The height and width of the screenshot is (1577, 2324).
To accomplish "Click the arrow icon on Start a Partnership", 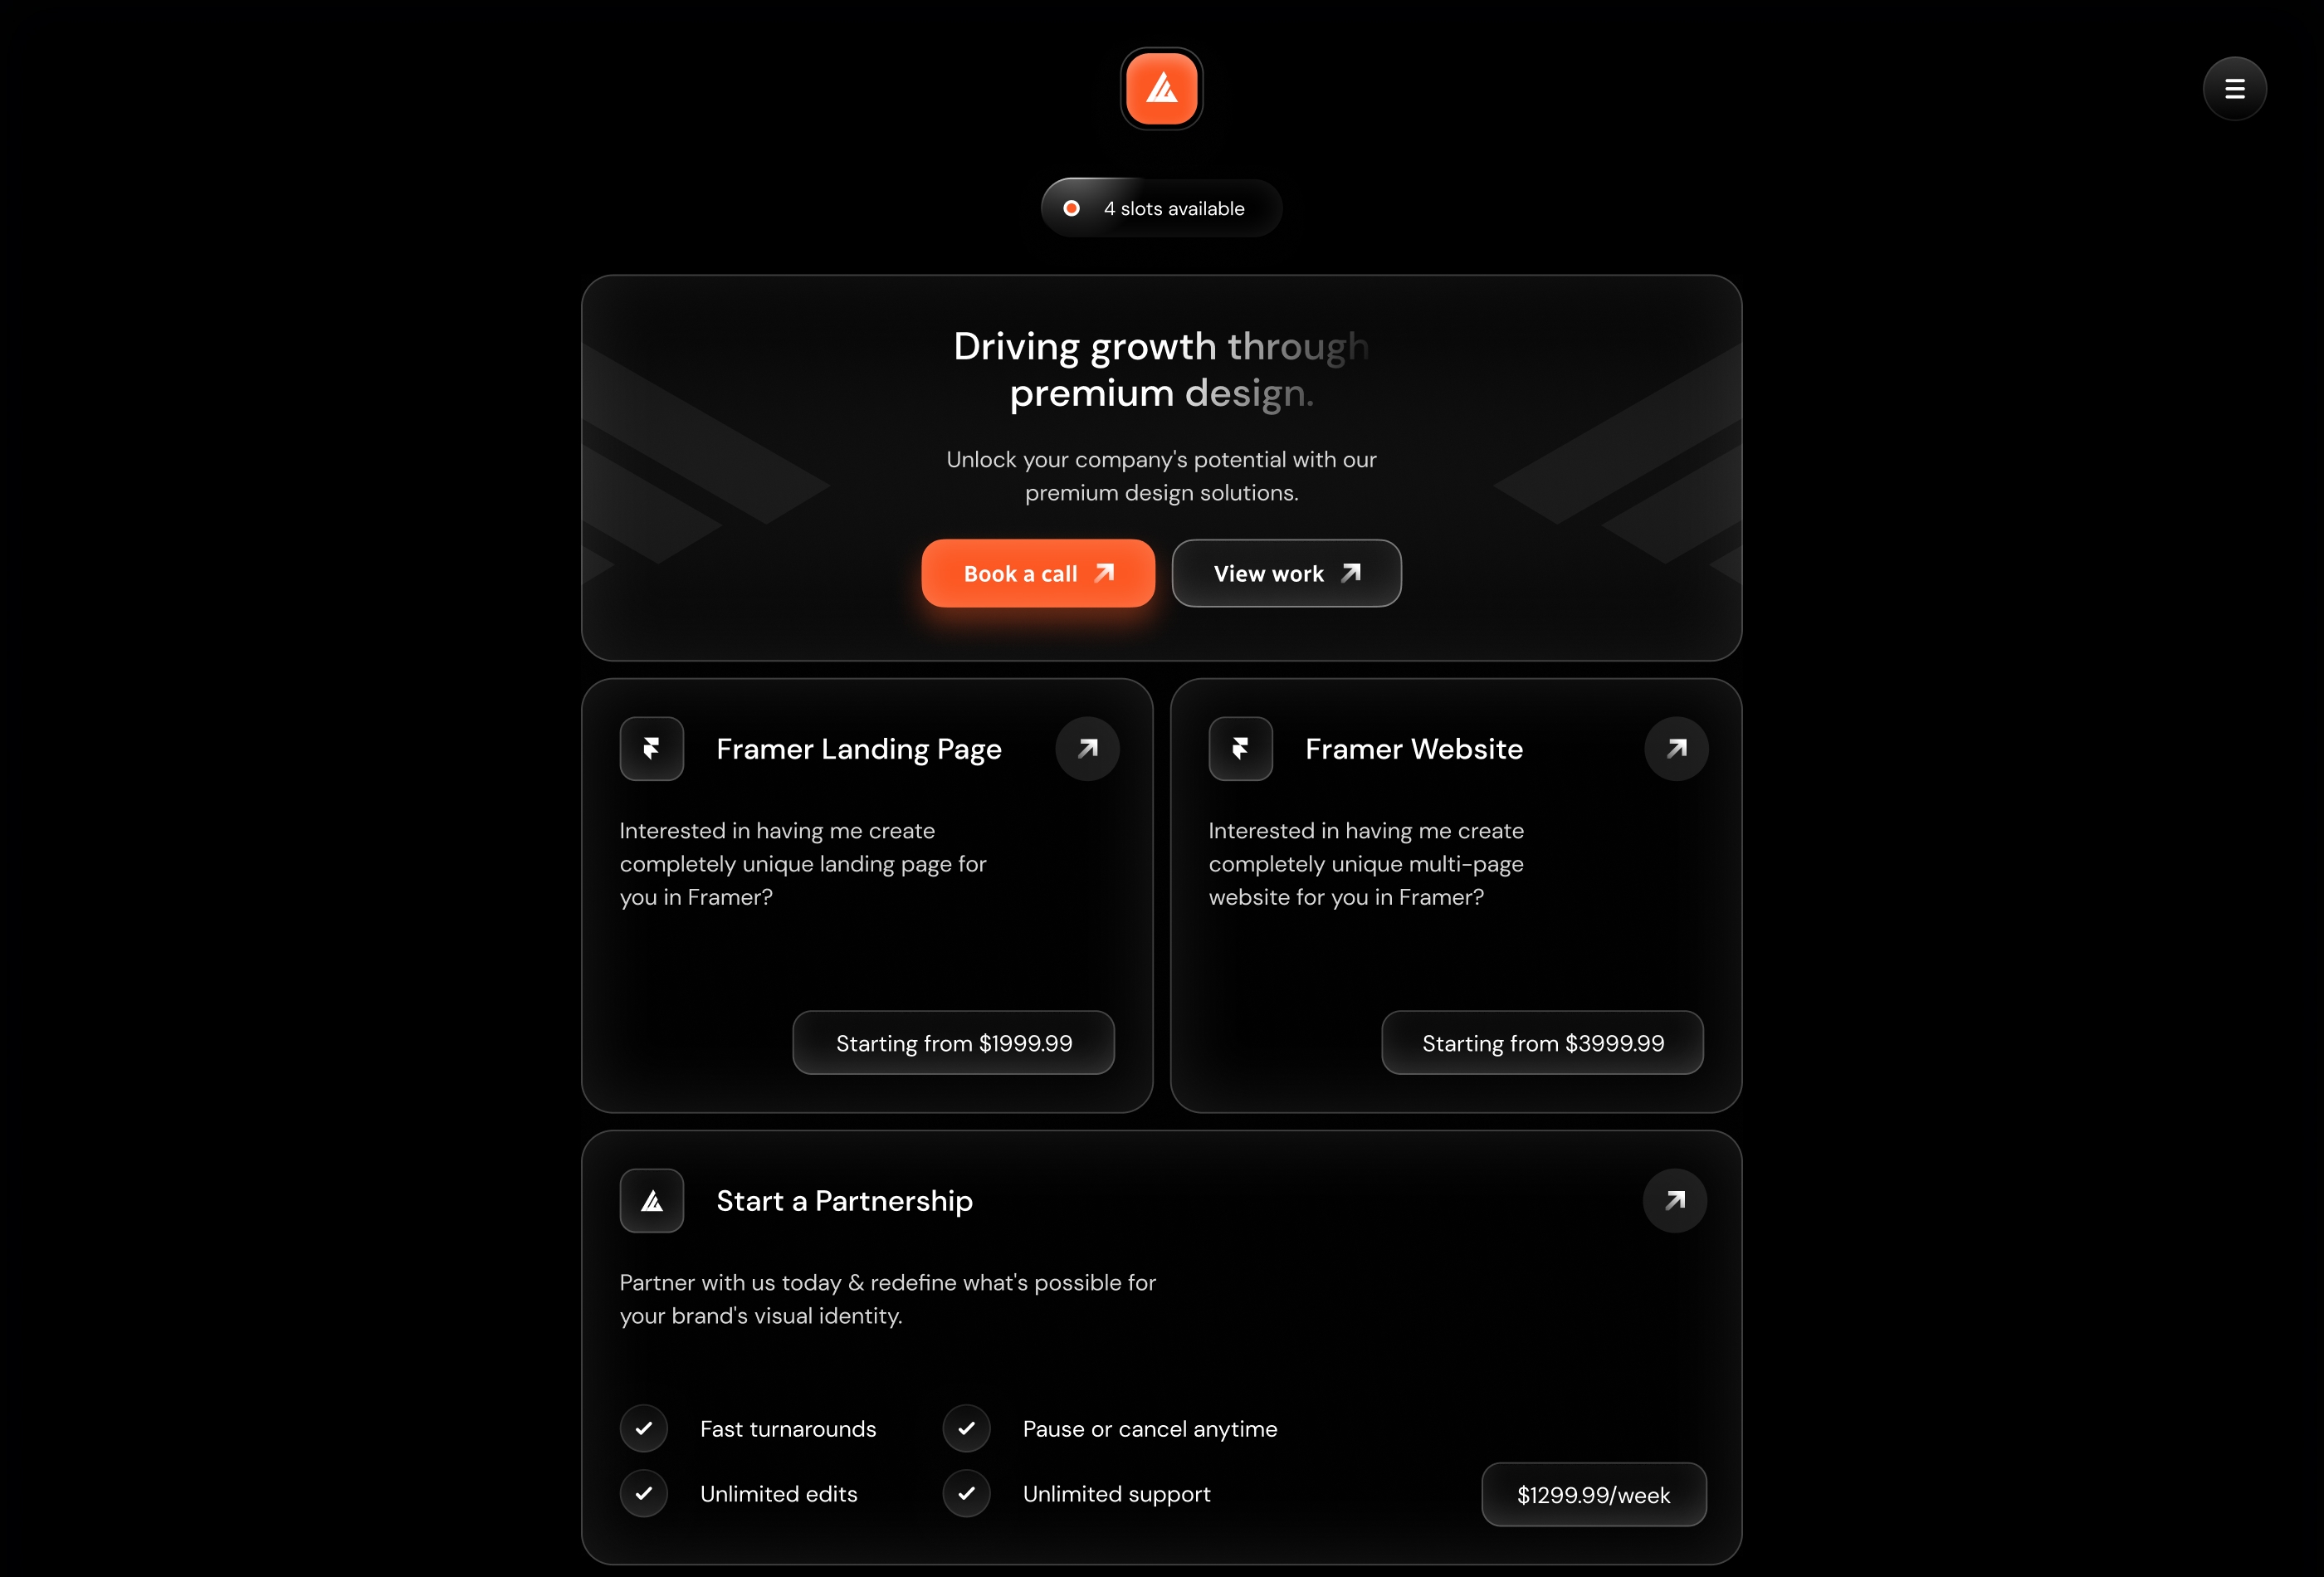I will 1672,1200.
